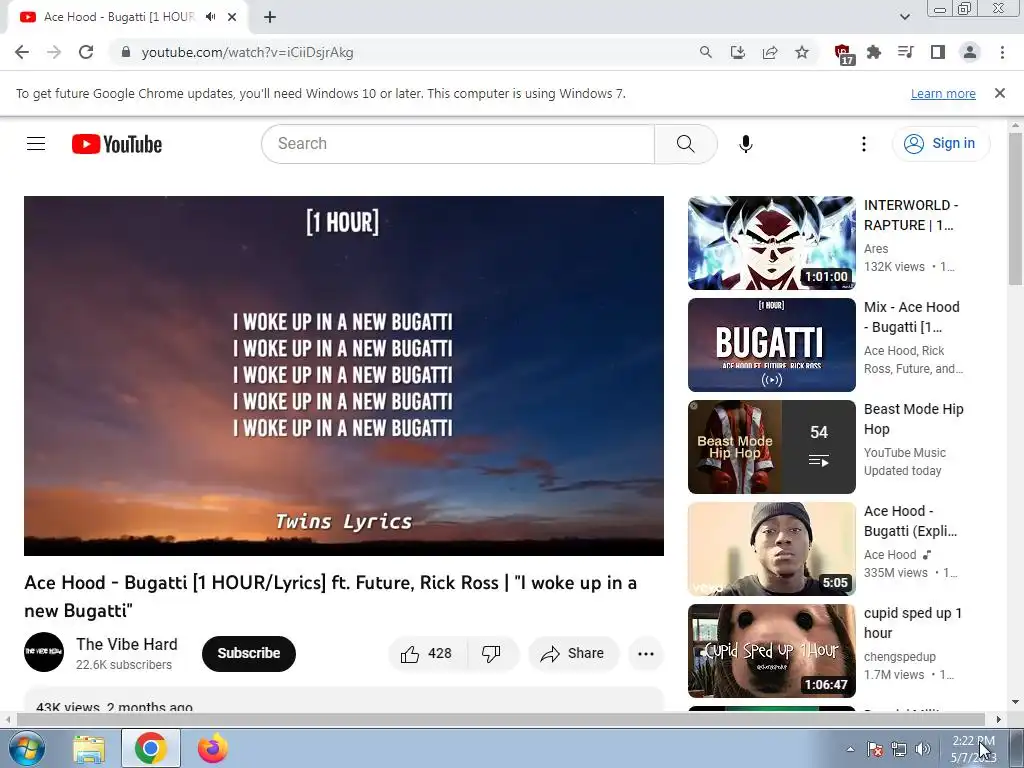Image resolution: width=1024 pixels, height=768 pixels.
Task: Open the Windows Start button
Action: pyautogui.click(x=26, y=748)
